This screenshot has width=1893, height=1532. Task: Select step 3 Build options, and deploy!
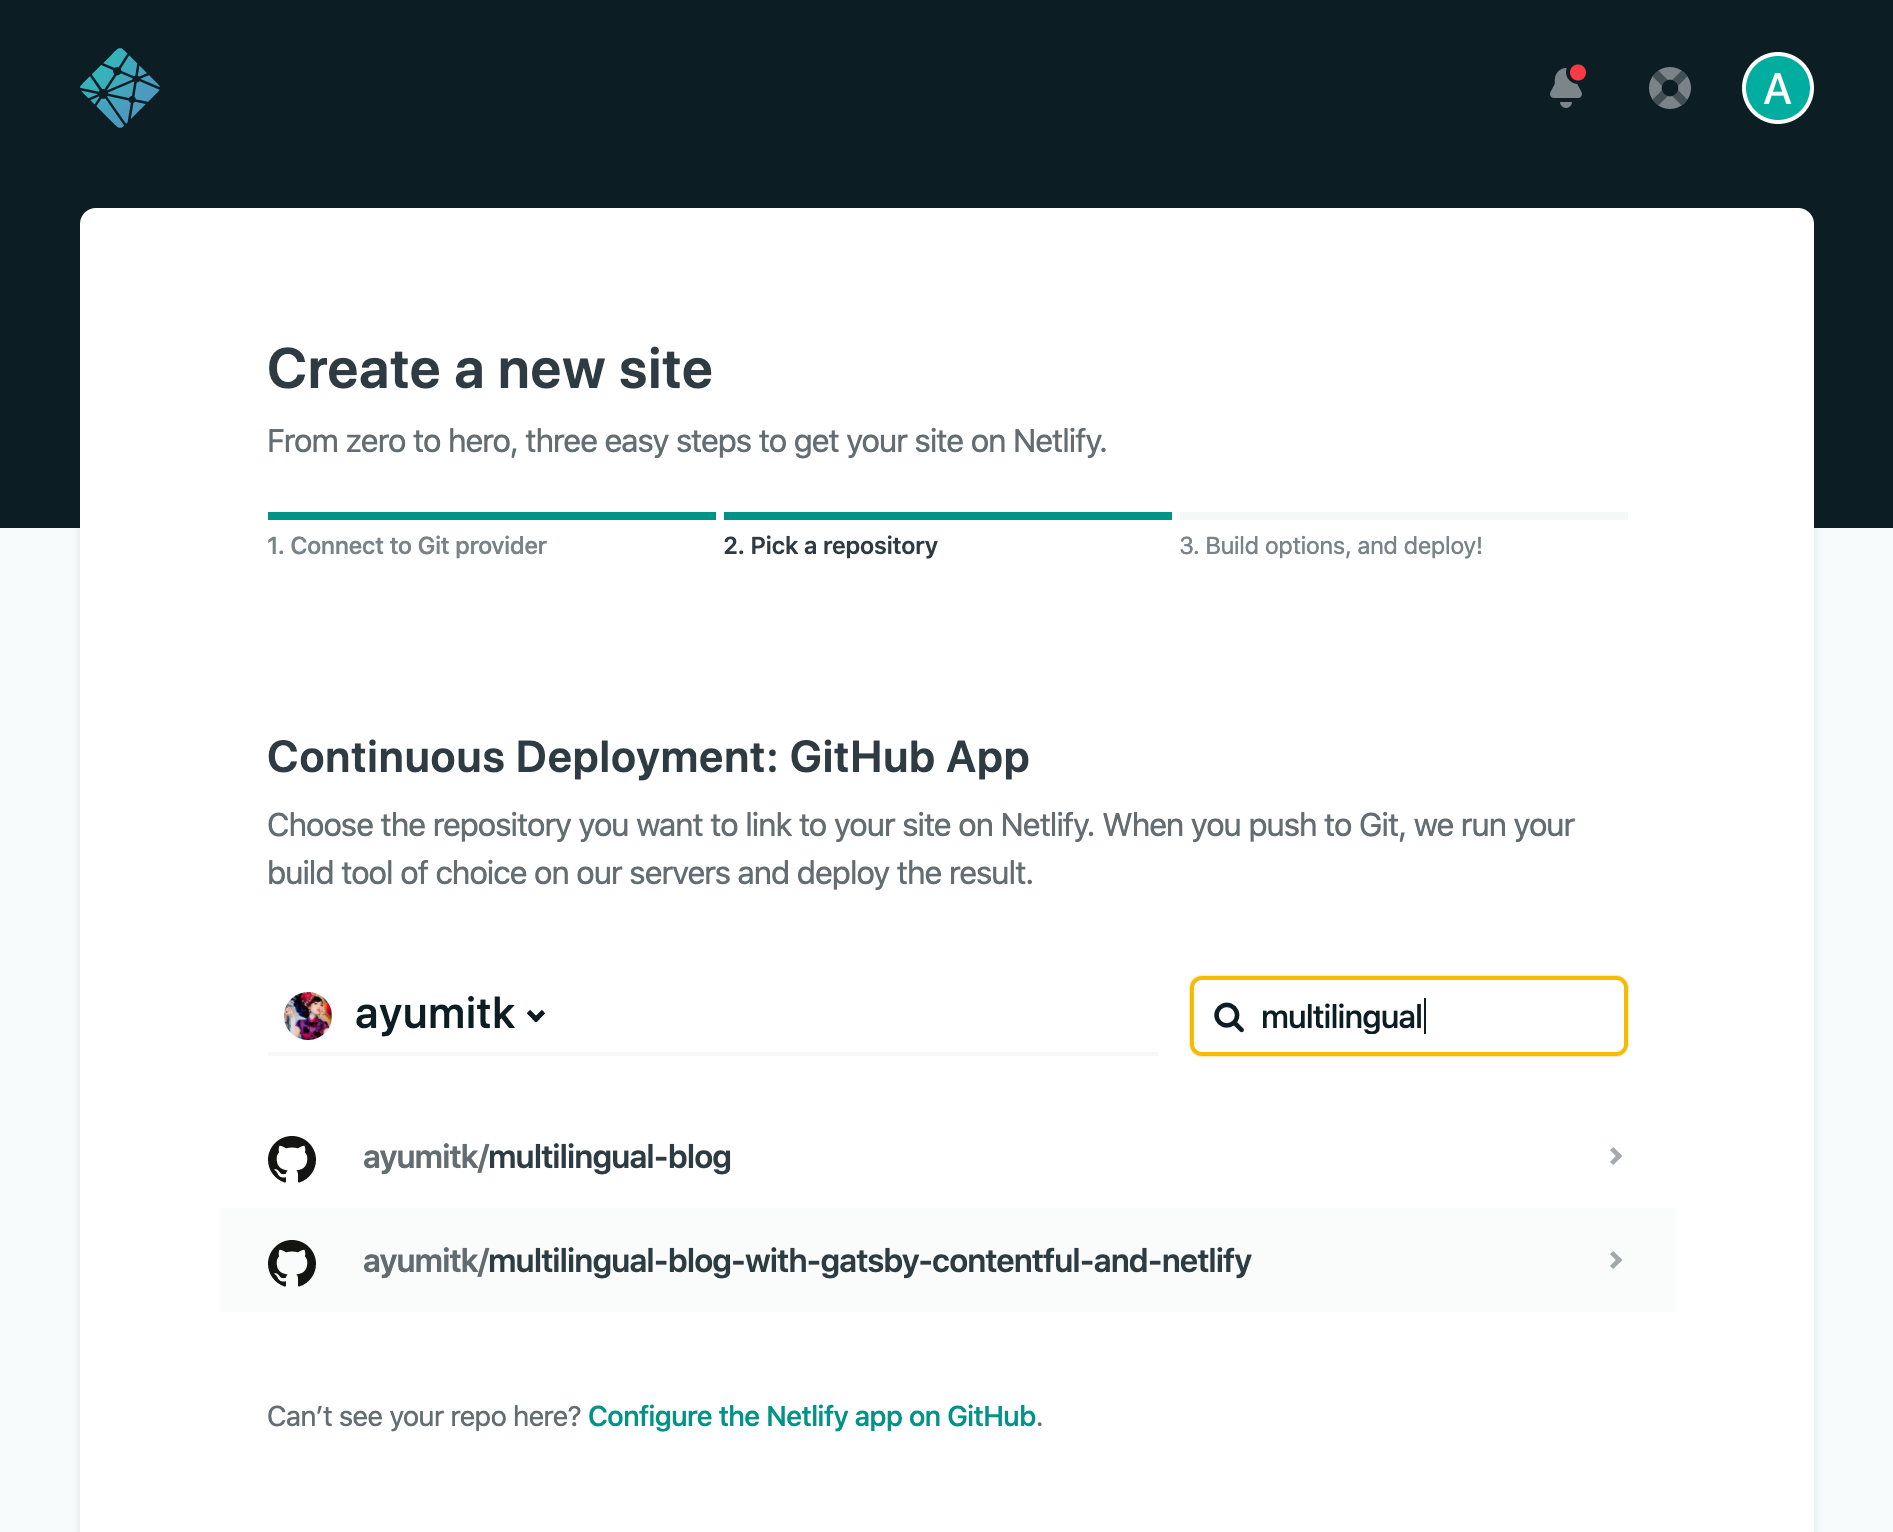tap(1330, 546)
